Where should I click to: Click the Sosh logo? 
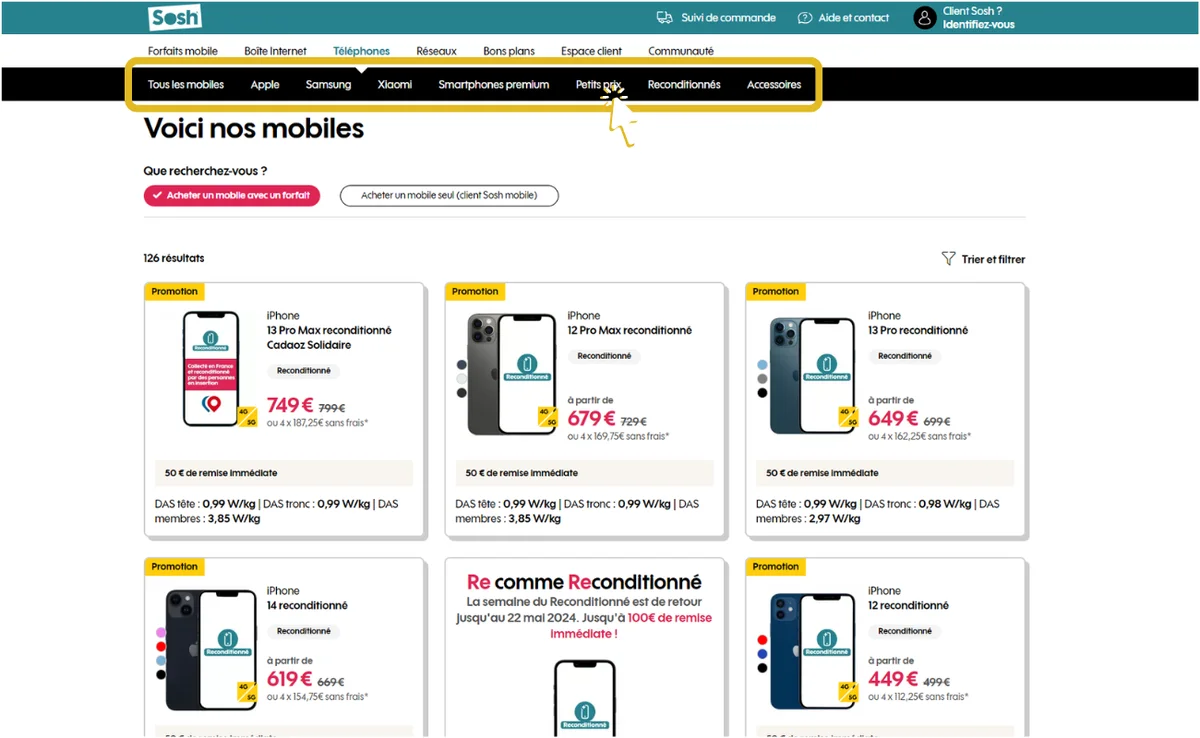pyautogui.click(x=175, y=17)
